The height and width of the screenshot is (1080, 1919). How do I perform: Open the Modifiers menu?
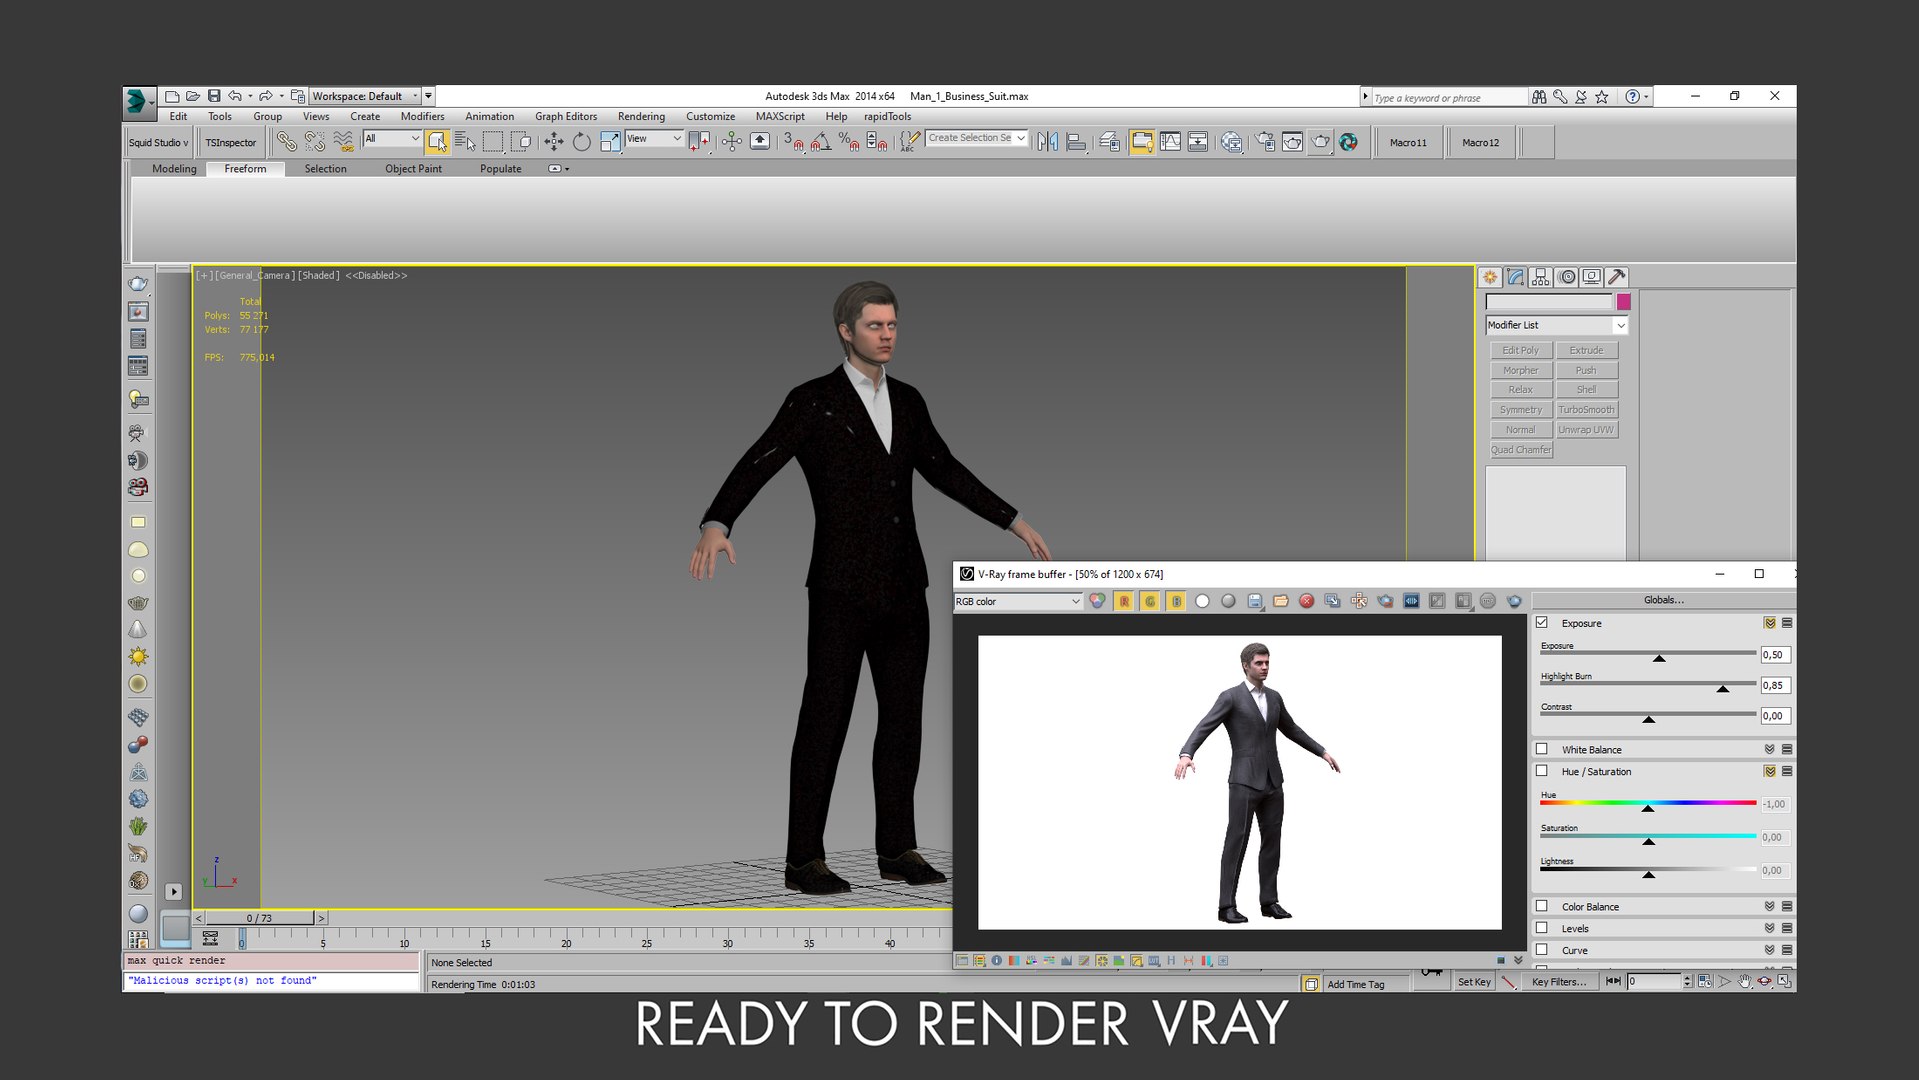tap(422, 116)
